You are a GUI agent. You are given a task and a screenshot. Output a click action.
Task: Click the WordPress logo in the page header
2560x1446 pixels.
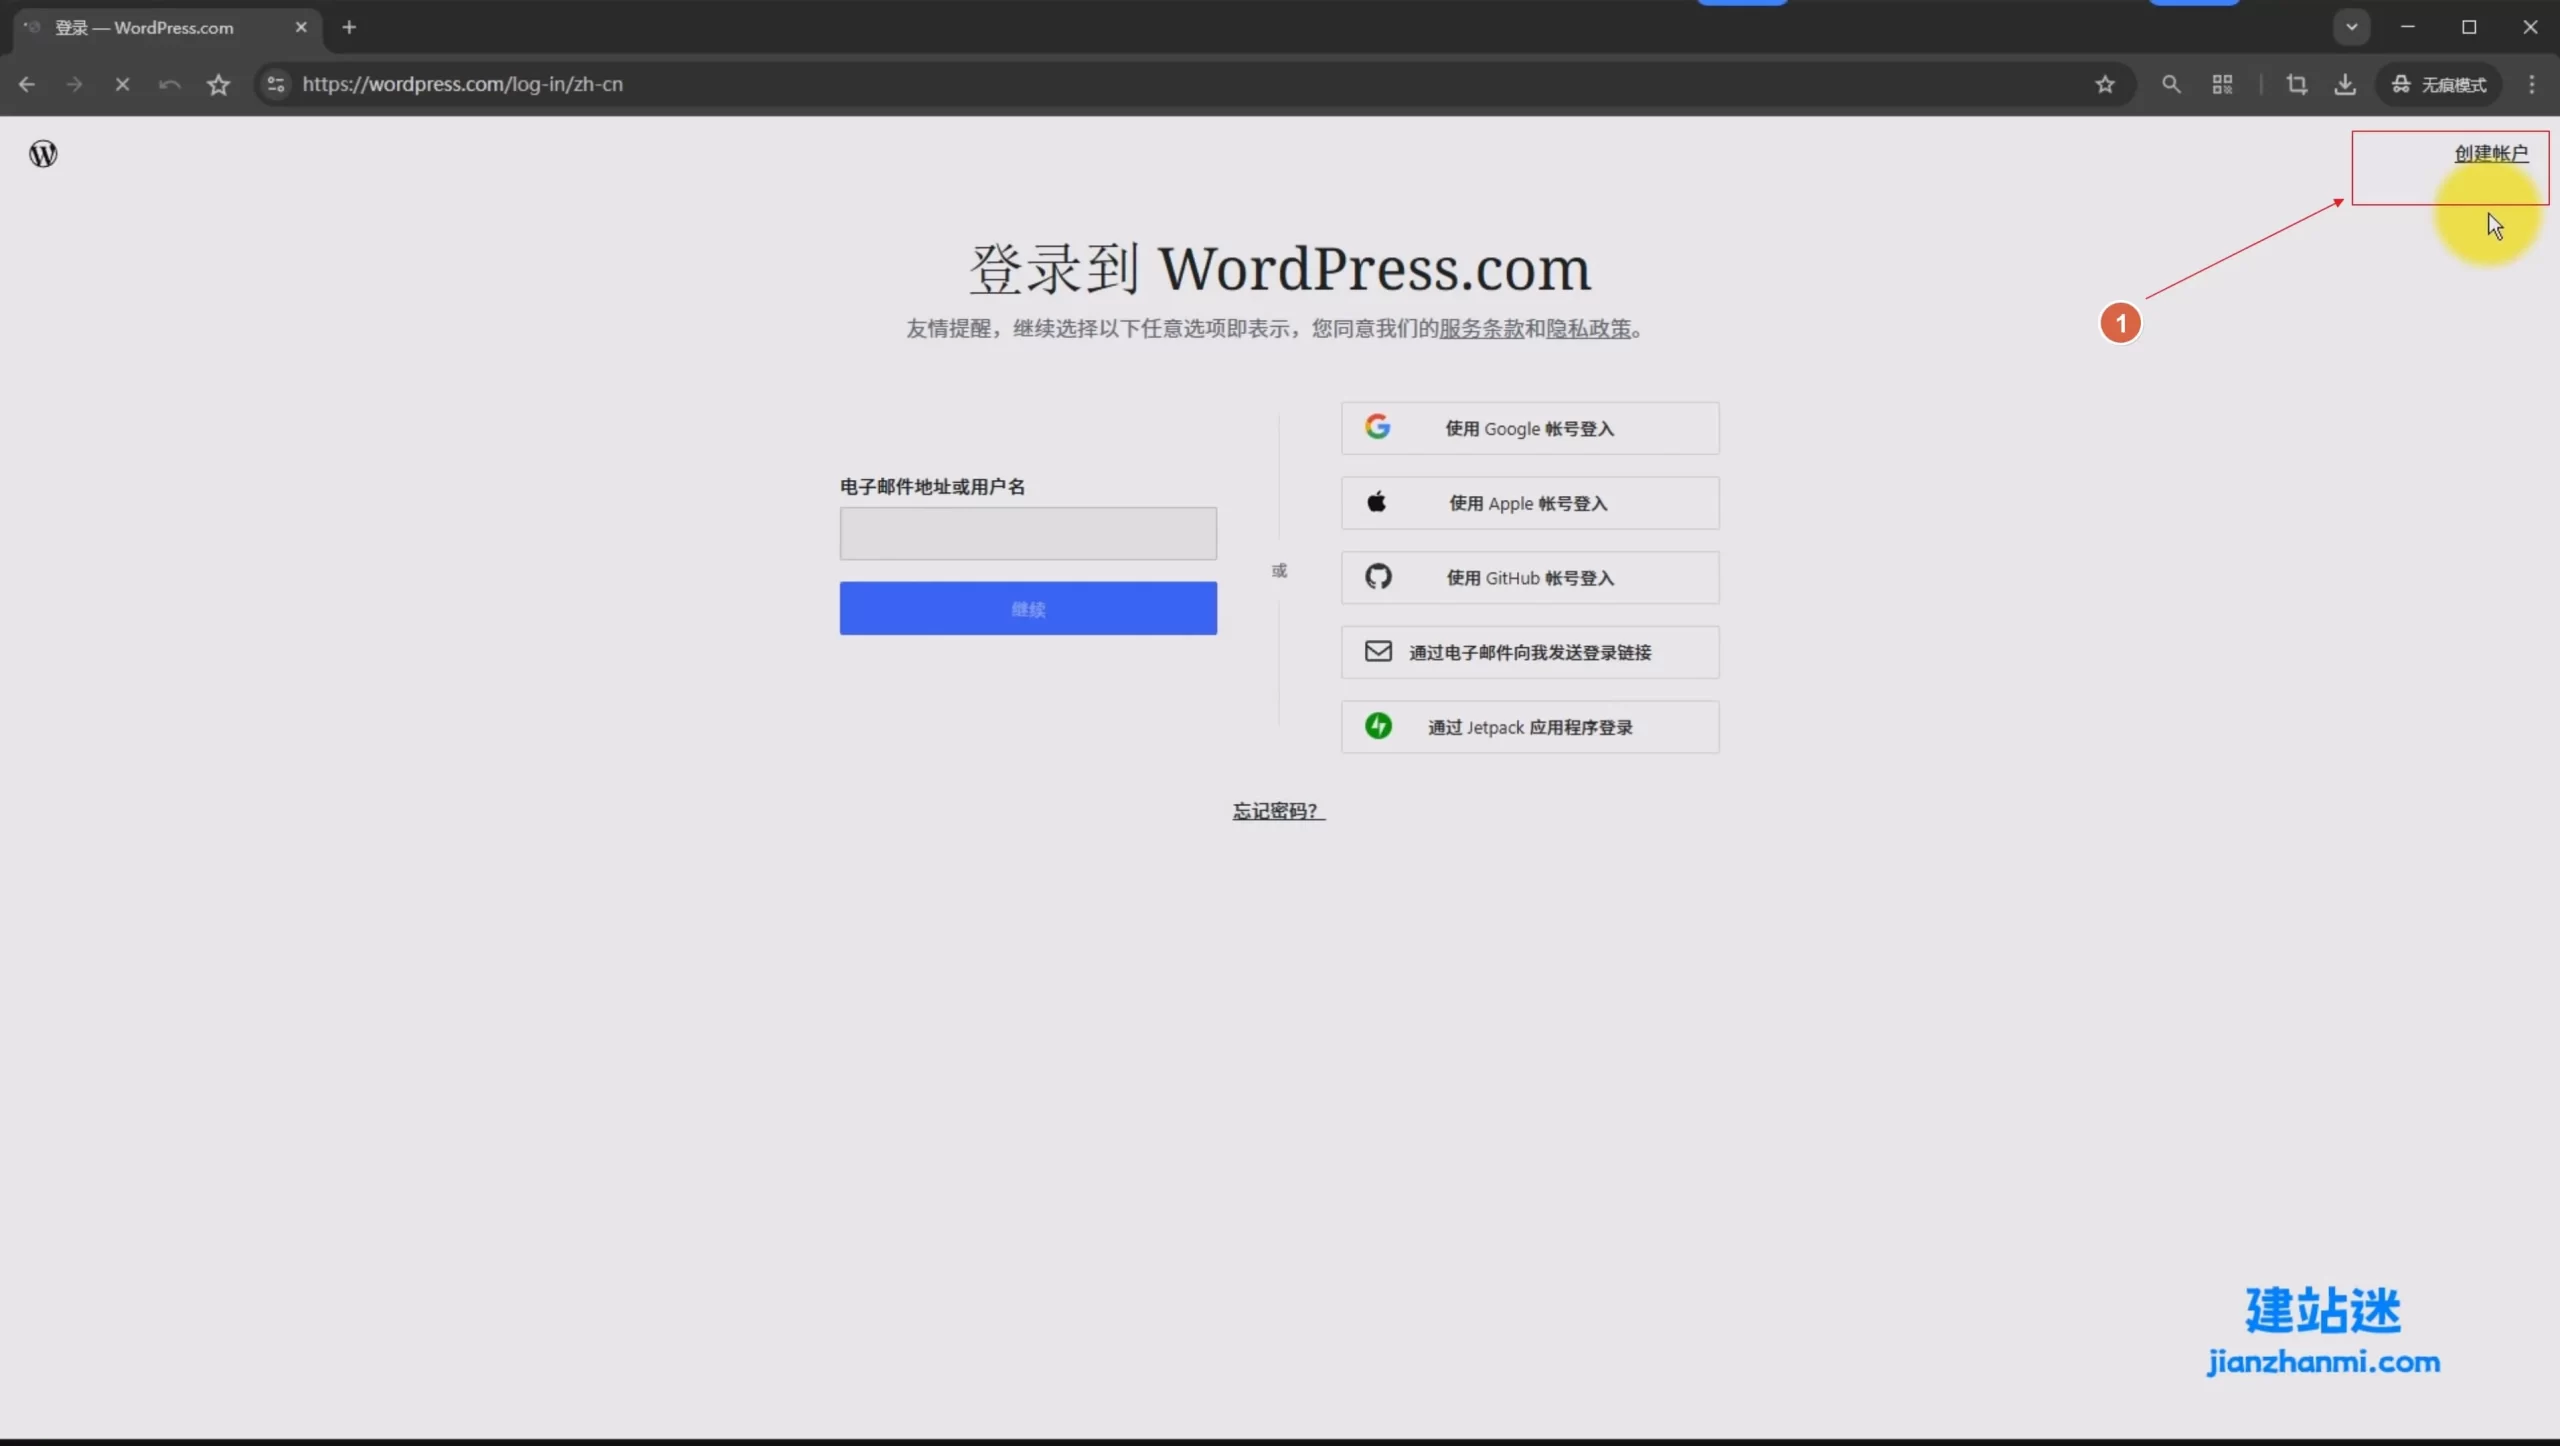(43, 154)
